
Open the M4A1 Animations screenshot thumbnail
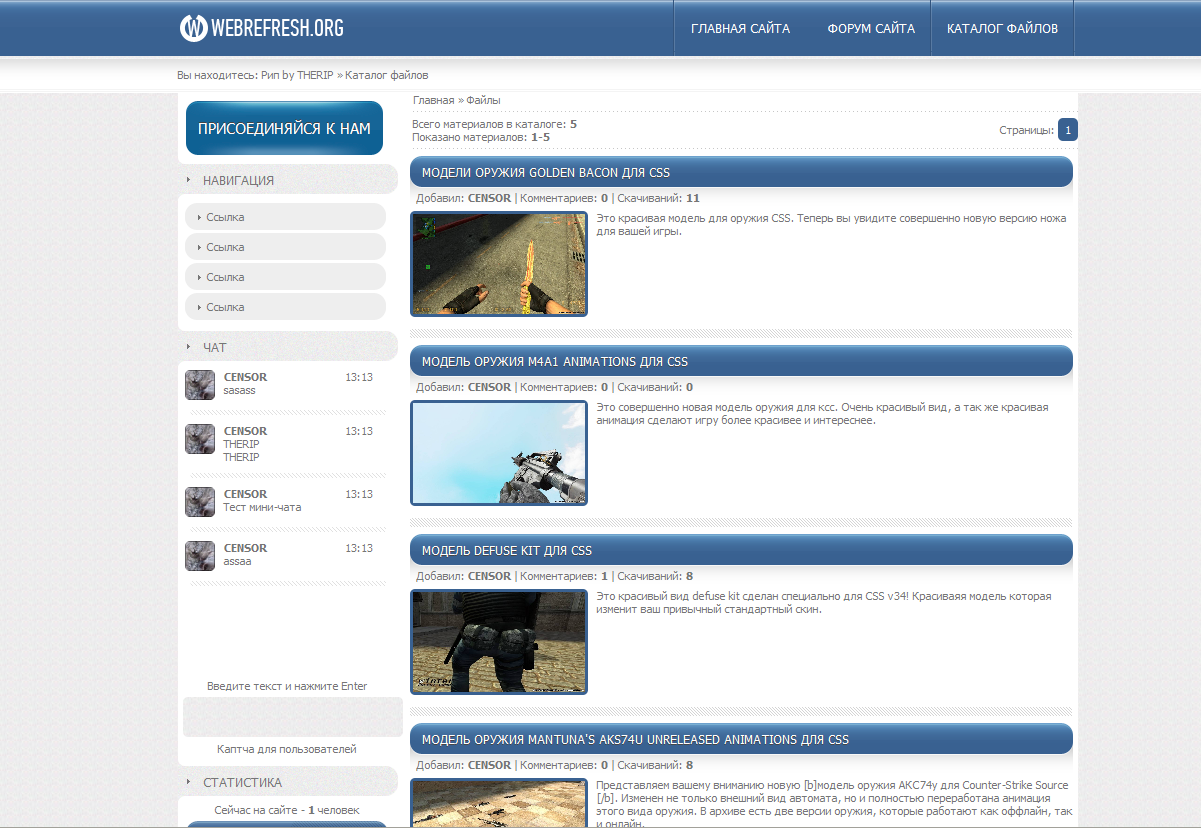(499, 453)
